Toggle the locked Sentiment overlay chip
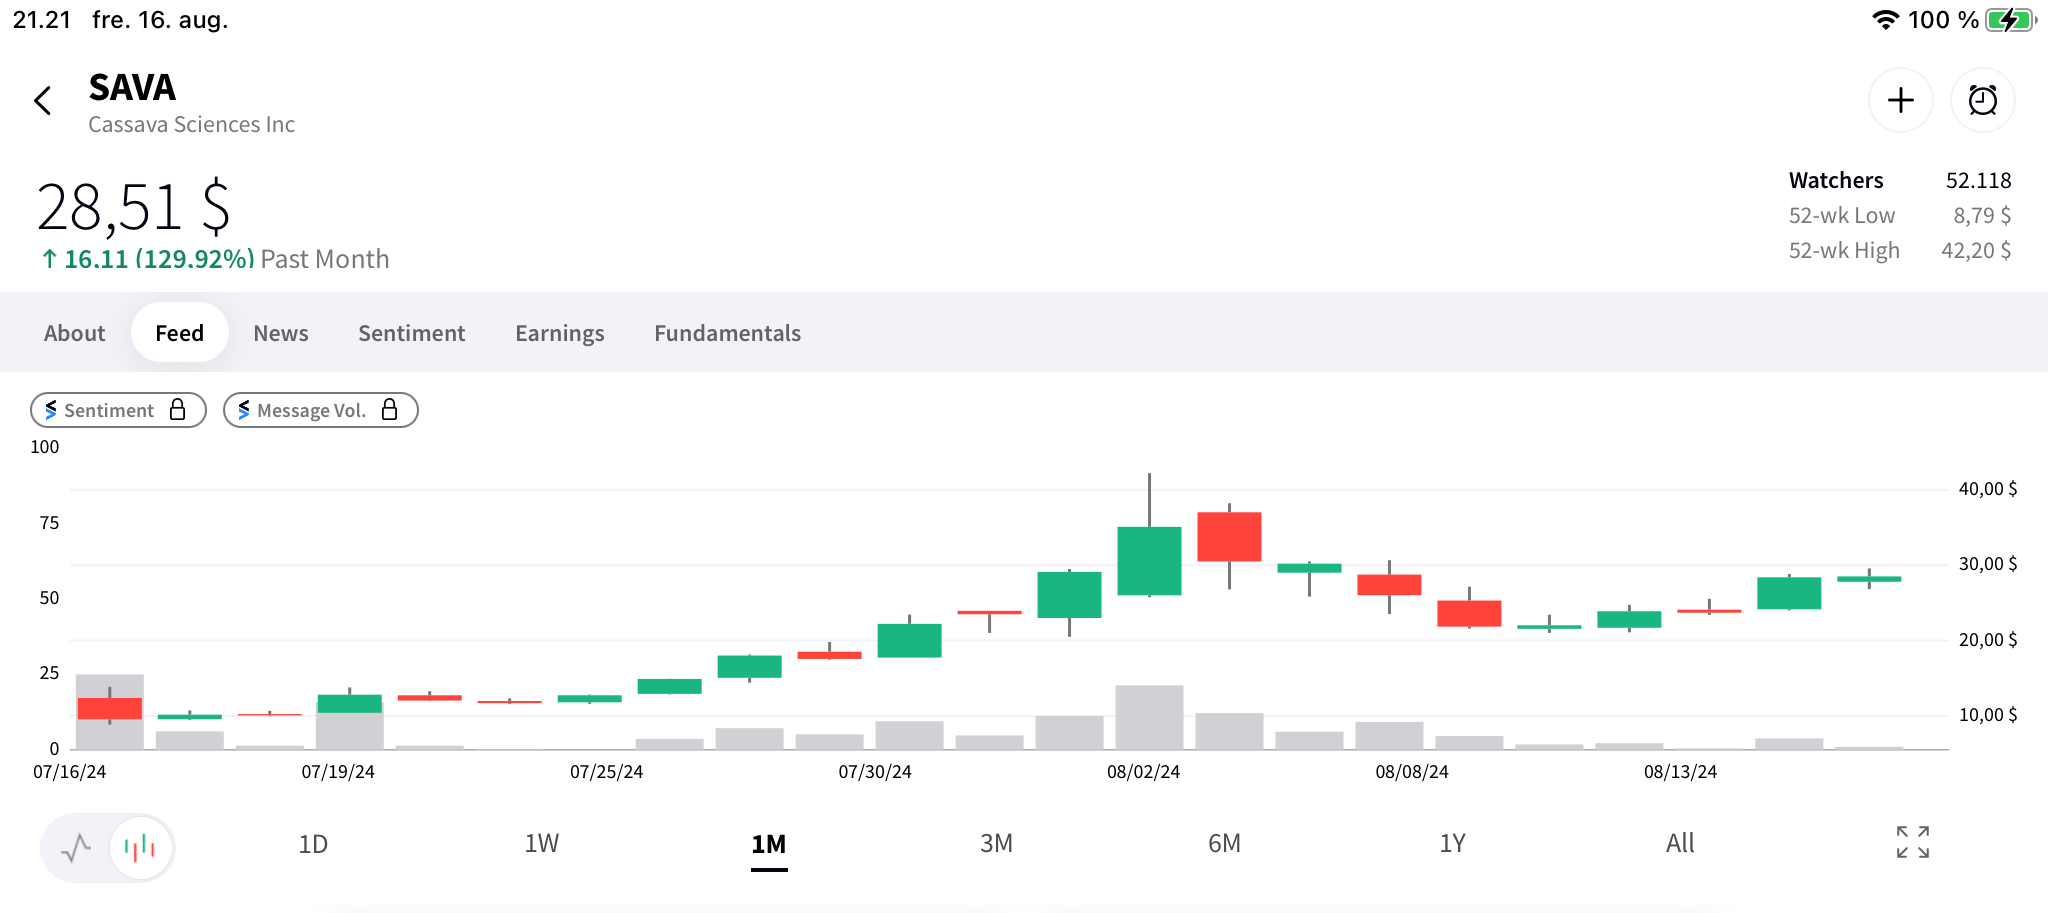 (x=118, y=410)
